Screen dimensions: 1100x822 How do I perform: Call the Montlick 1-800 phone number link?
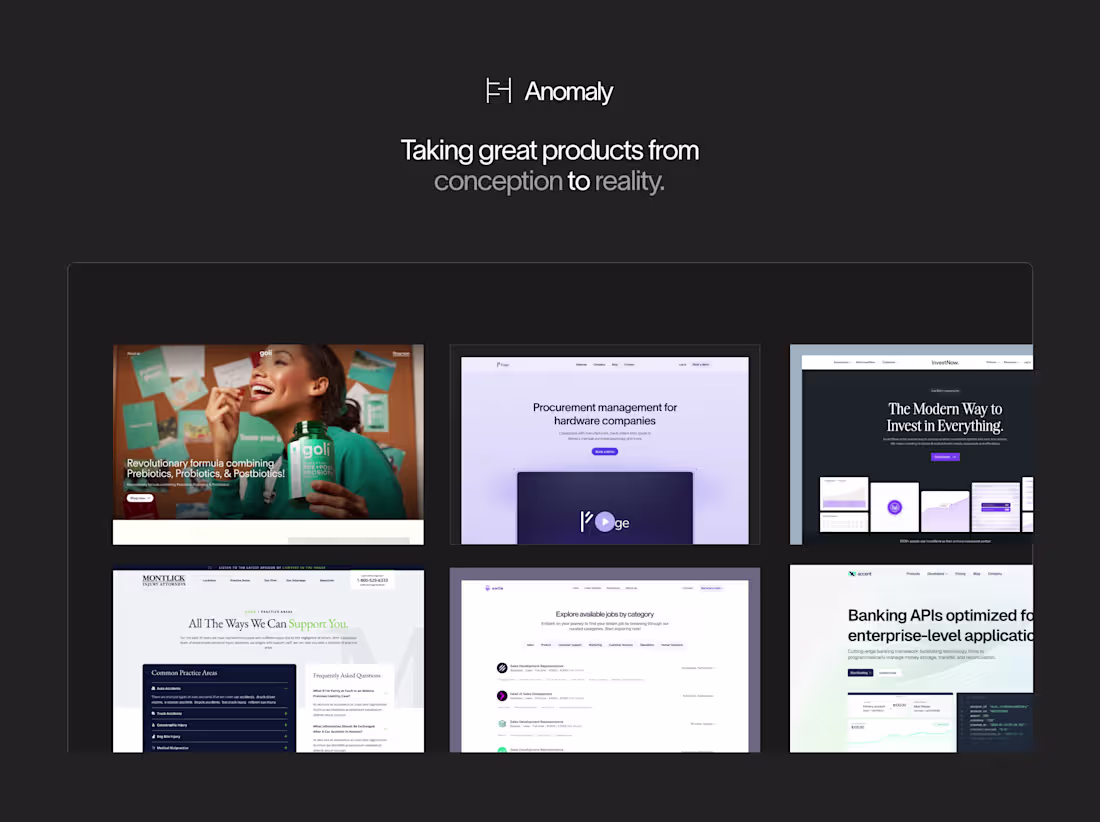372,580
